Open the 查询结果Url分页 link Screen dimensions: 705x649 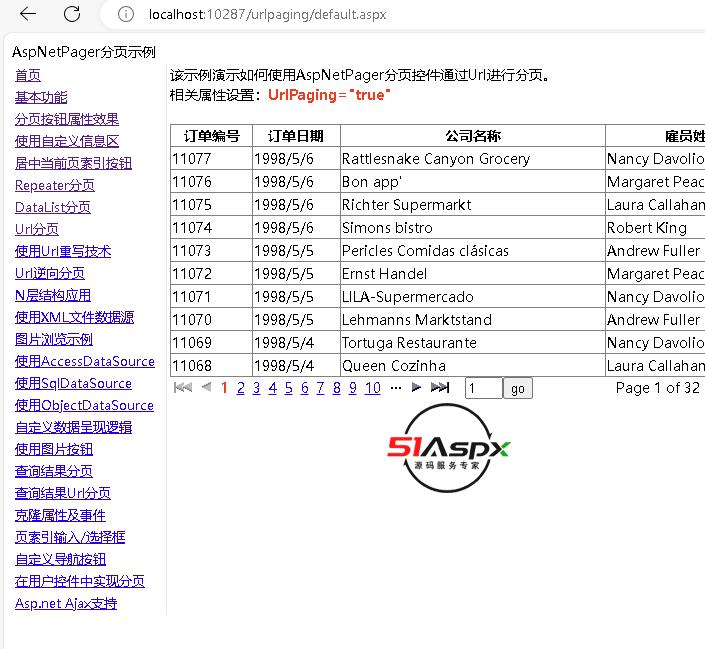click(x=62, y=494)
